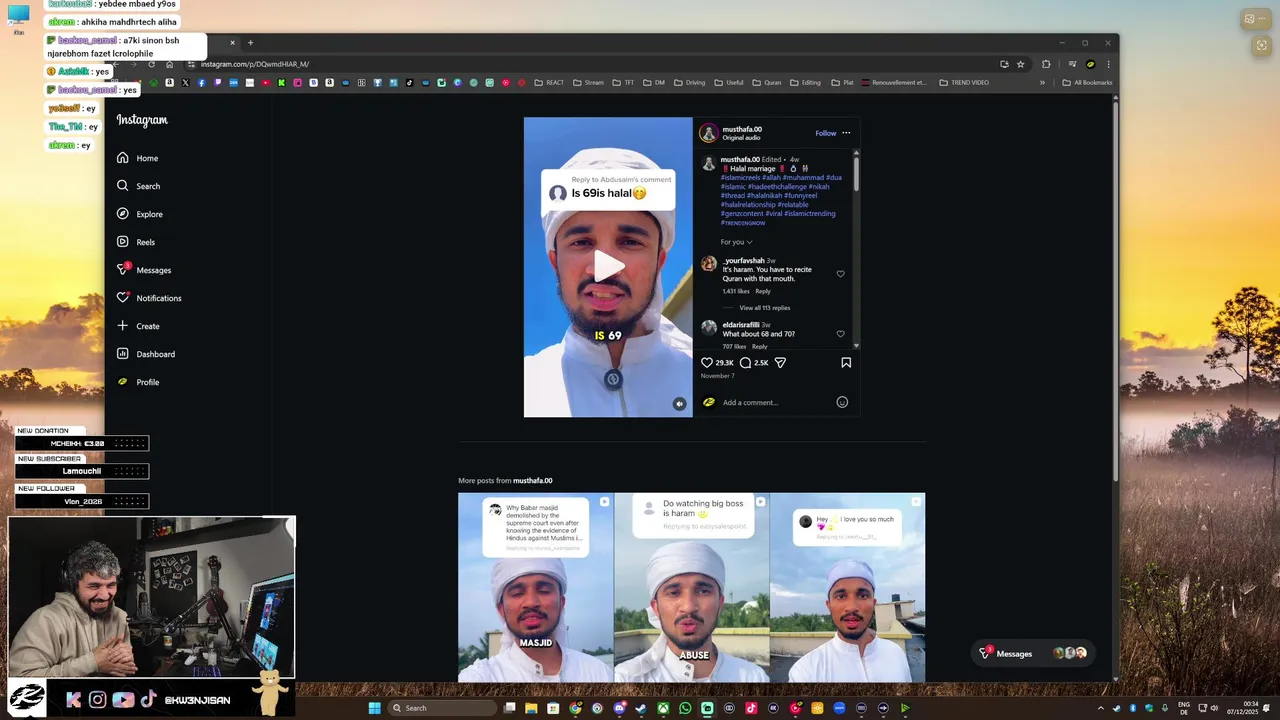
Task: Open floating Messages panel
Action: click(1033, 653)
